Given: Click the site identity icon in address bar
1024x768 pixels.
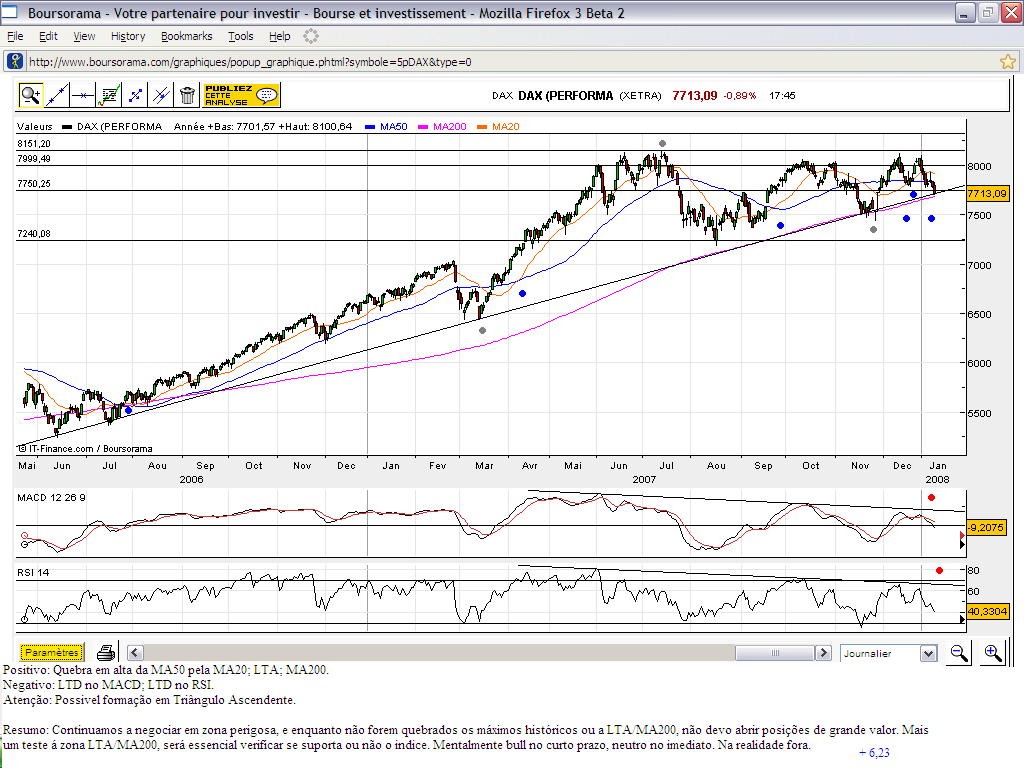Looking at the screenshot, I should (14, 61).
